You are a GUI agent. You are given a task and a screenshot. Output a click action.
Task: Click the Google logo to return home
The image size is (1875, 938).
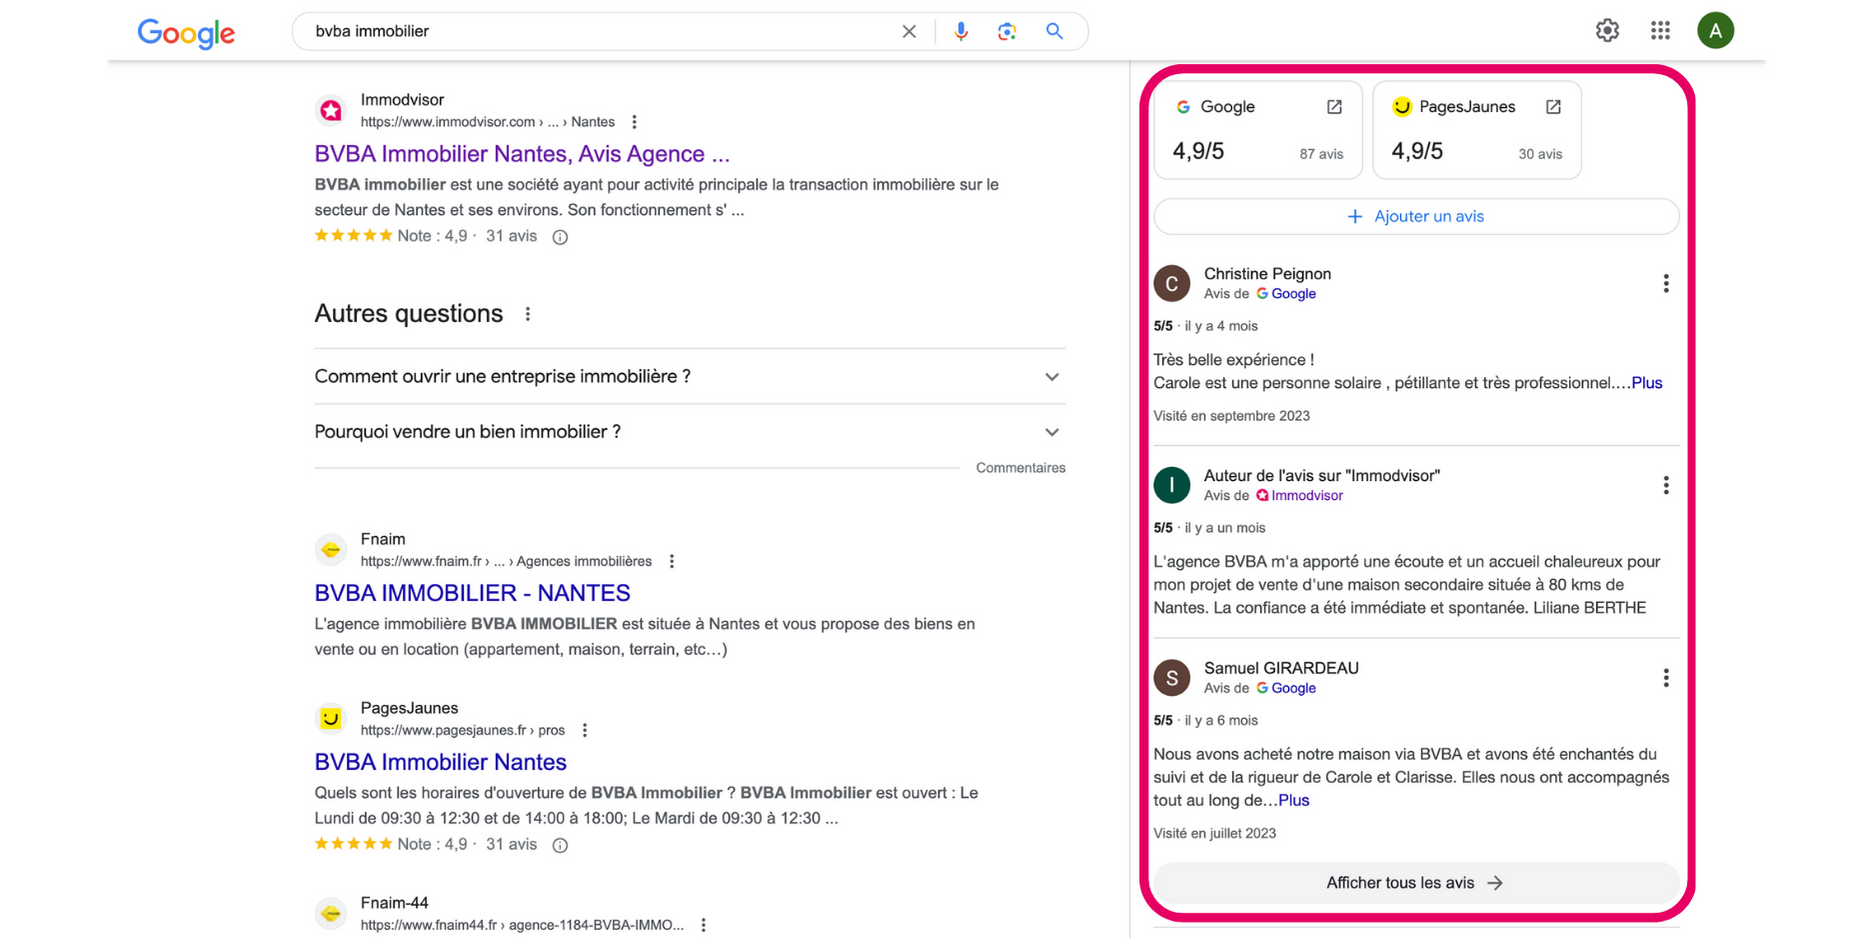point(185,33)
